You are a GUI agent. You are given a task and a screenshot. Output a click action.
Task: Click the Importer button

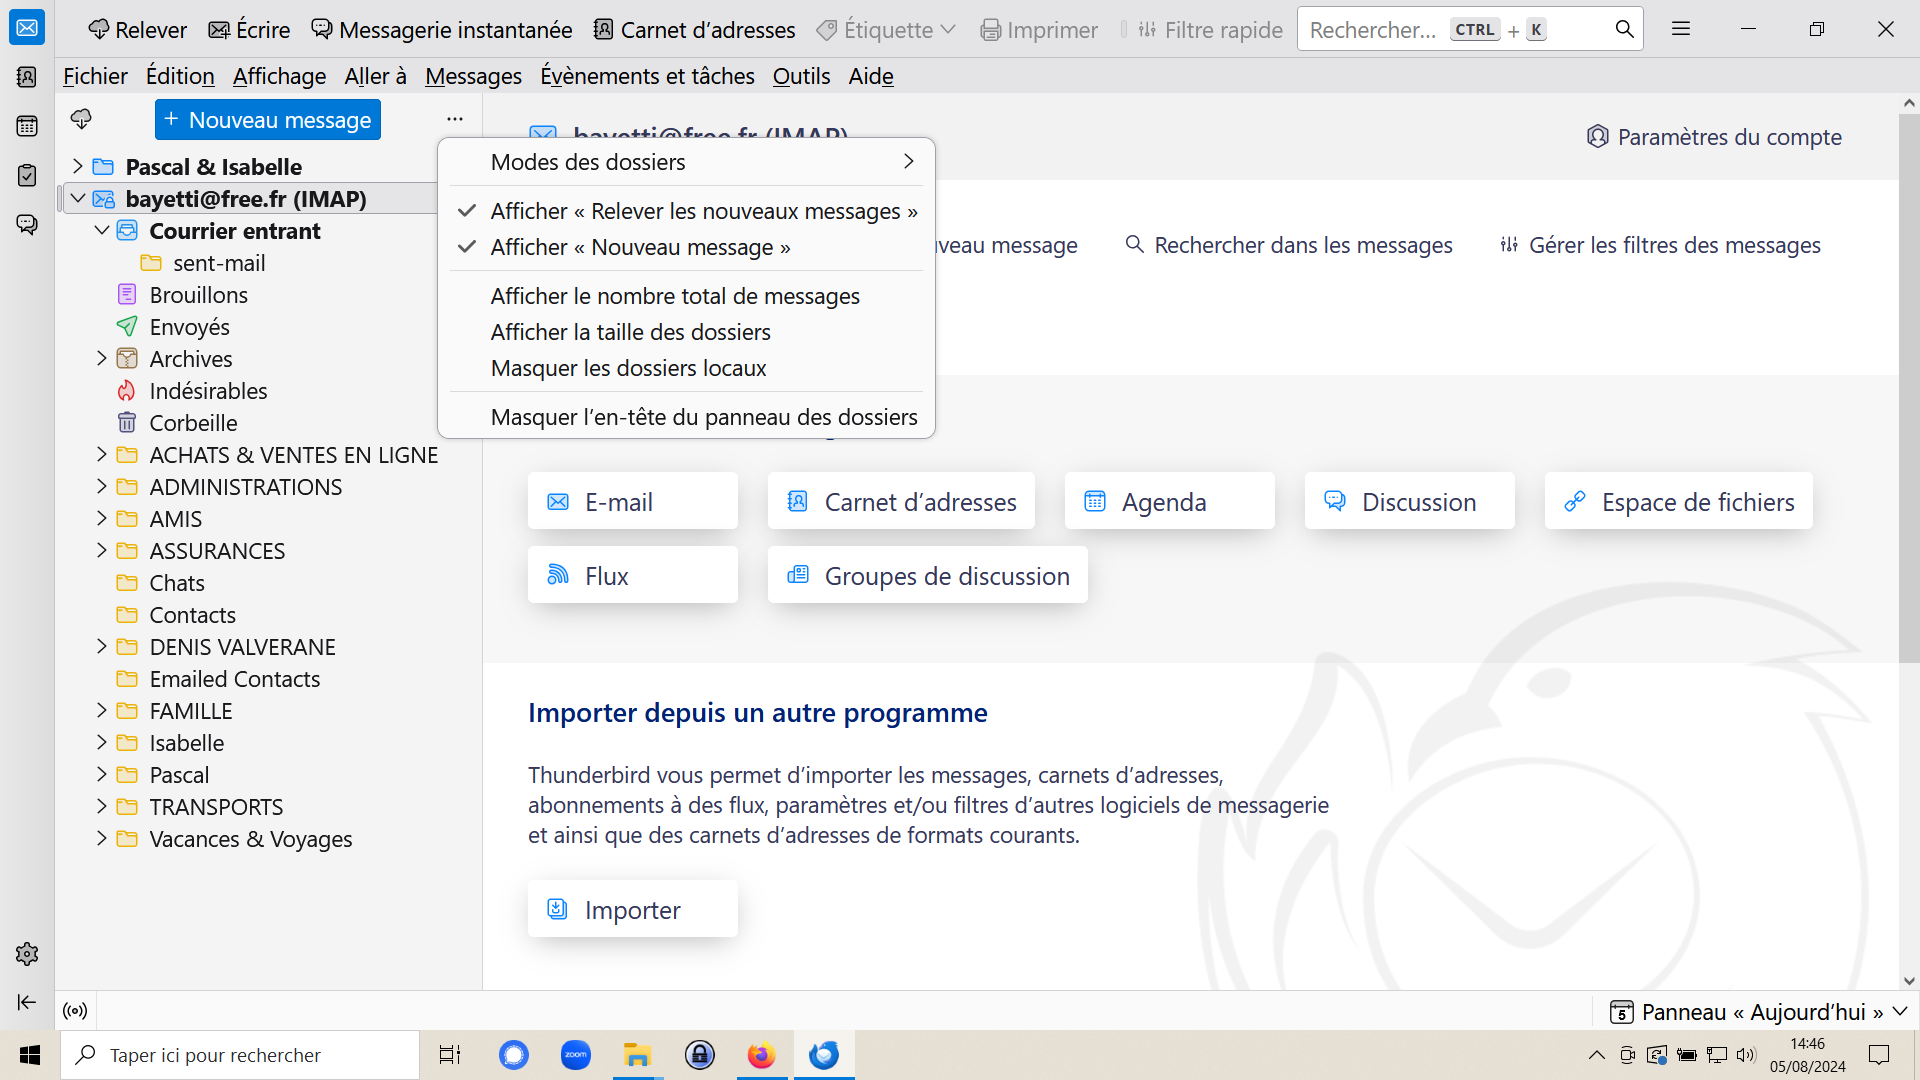click(632, 909)
